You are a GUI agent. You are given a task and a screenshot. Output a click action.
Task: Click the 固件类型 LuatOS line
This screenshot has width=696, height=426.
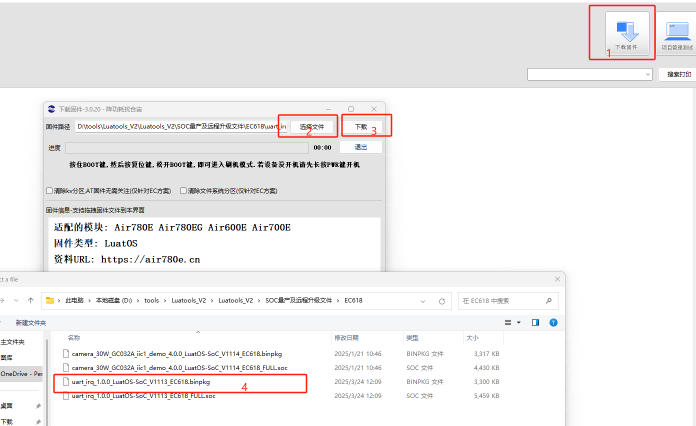pyautogui.click(x=96, y=244)
